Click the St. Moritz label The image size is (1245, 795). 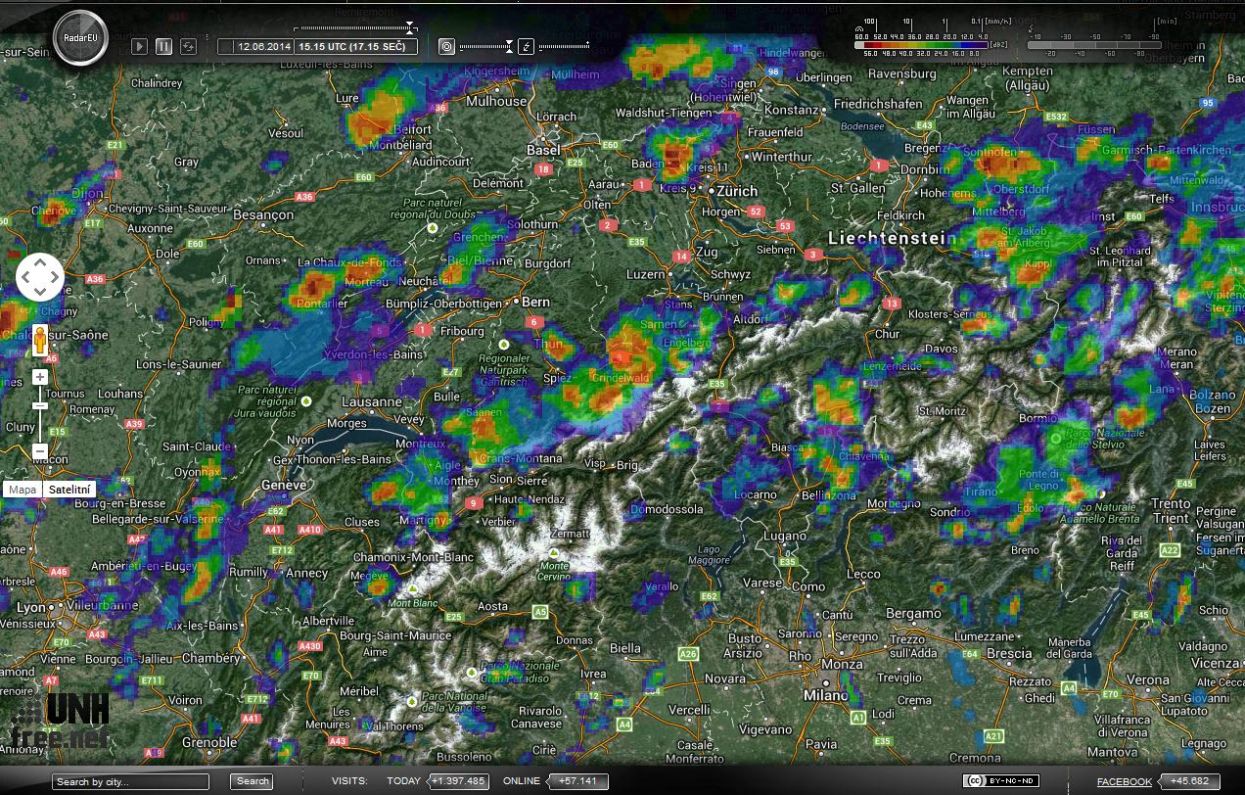[x=942, y=410]
